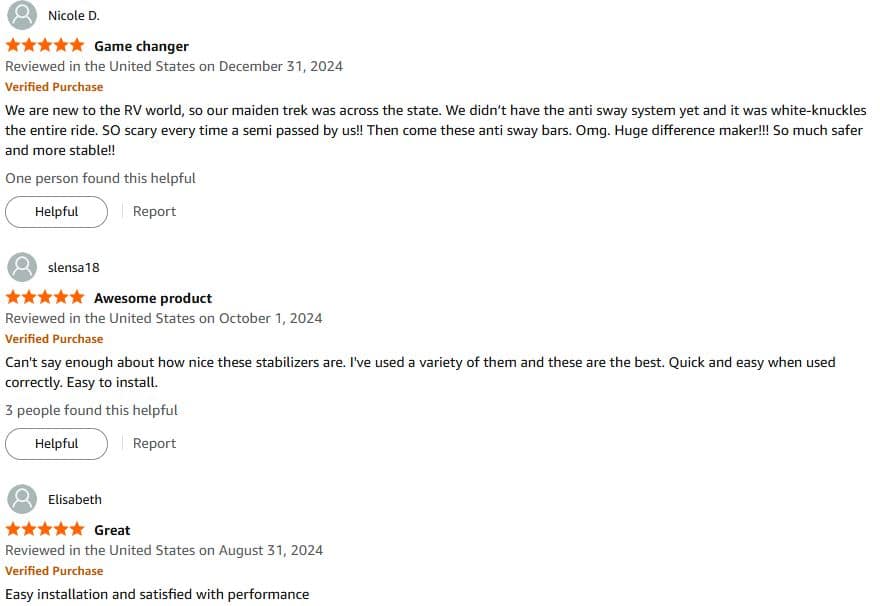
Task: Click the star rating on Elisabeth's Great review
Action: click(45, 529)
